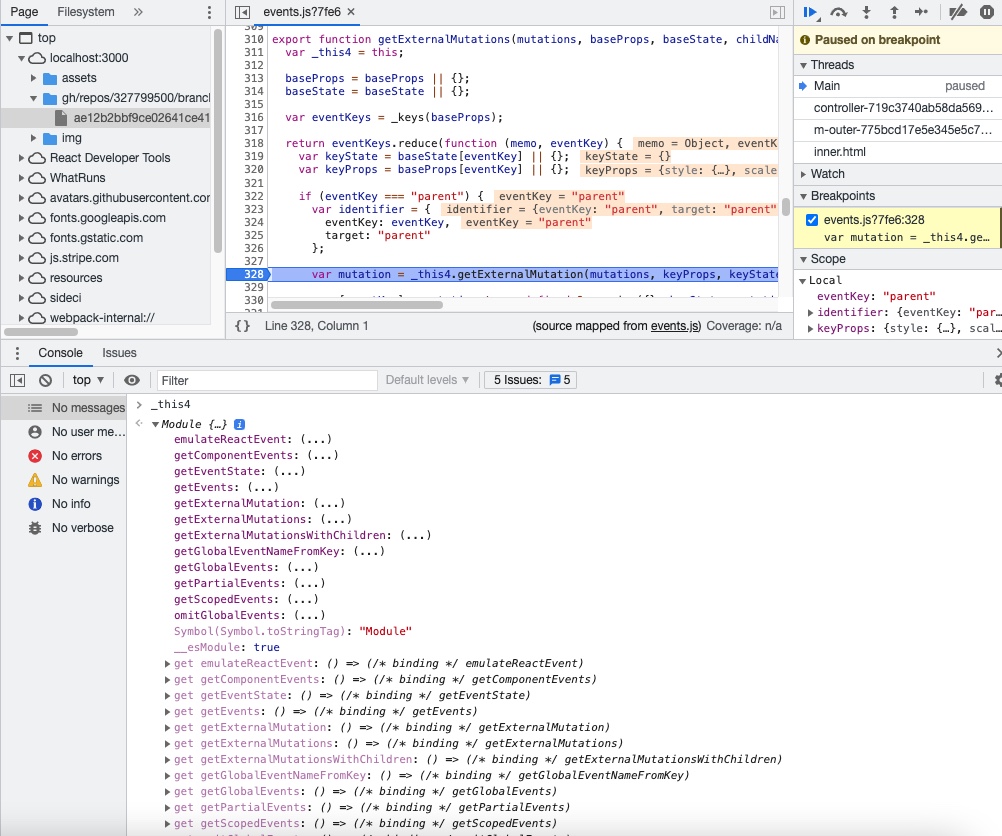This screenshot has width=1002, height=836.
Task: Step over next function call
Action: tap(838, 12)
